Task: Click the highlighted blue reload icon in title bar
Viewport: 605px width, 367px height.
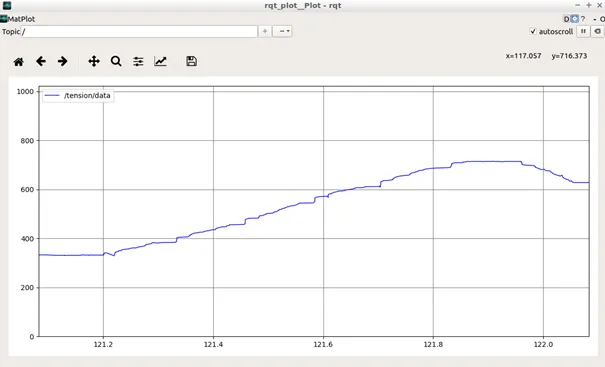Action: [575, 19]
